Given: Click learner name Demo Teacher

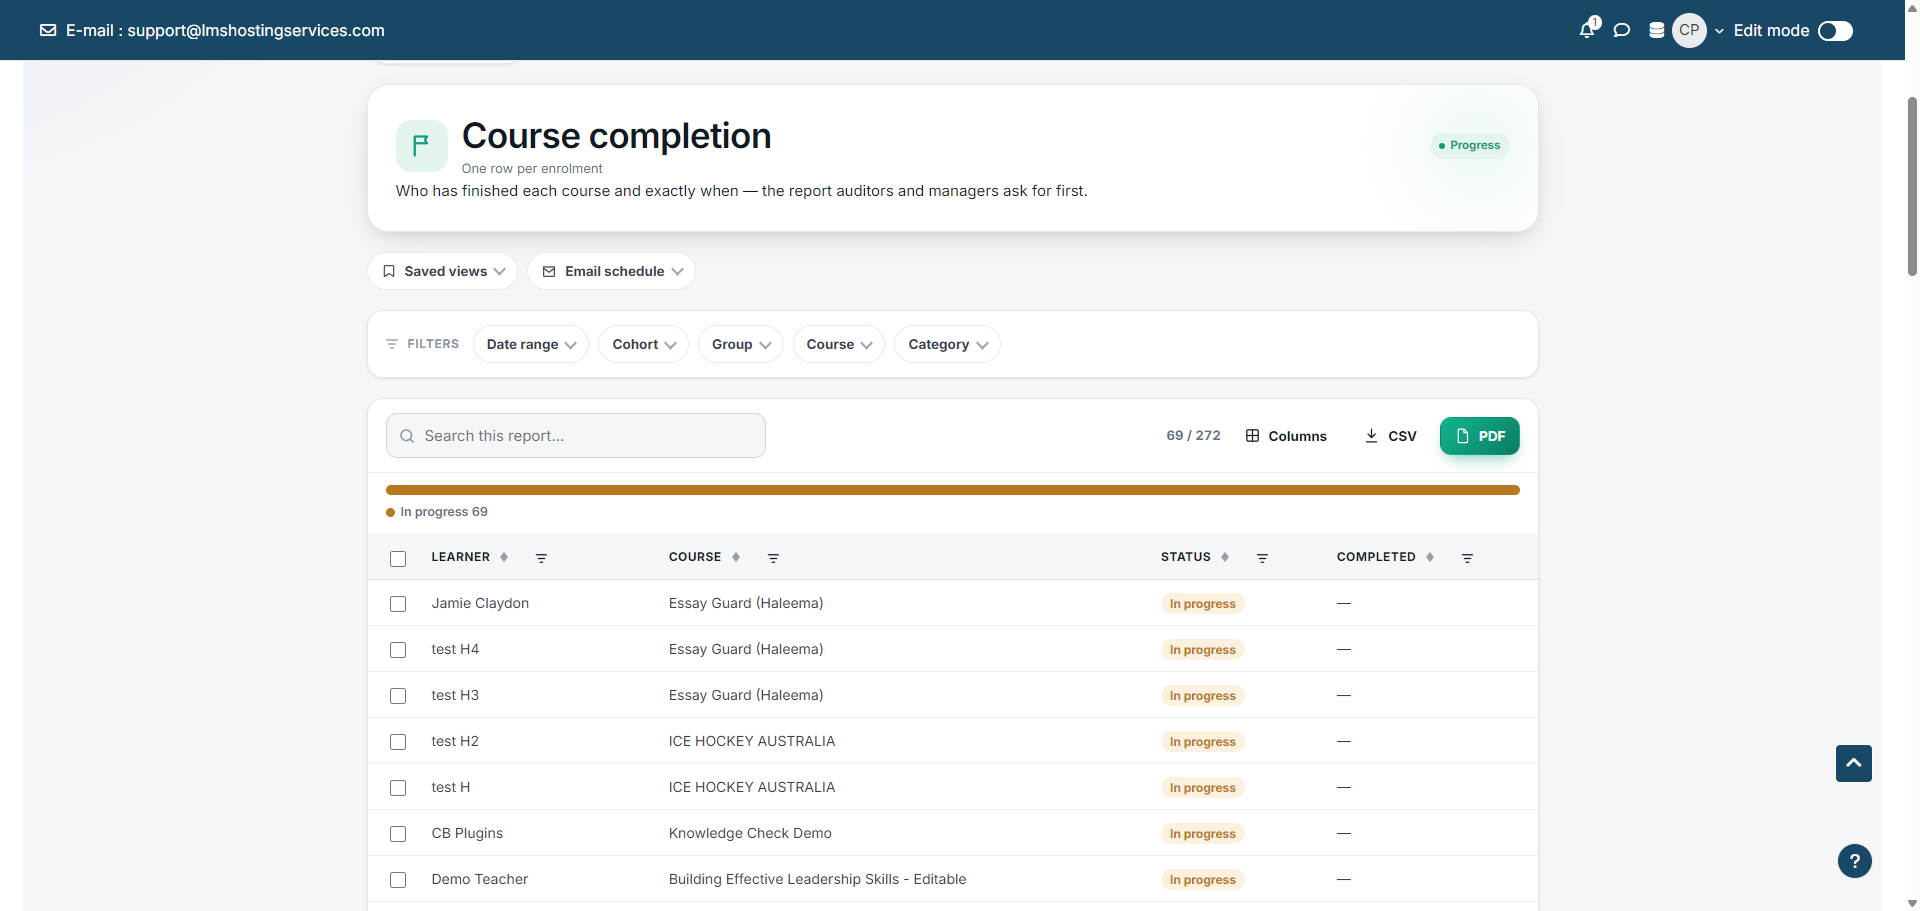Looking at the screenshot, I should (x=480, y=879).
